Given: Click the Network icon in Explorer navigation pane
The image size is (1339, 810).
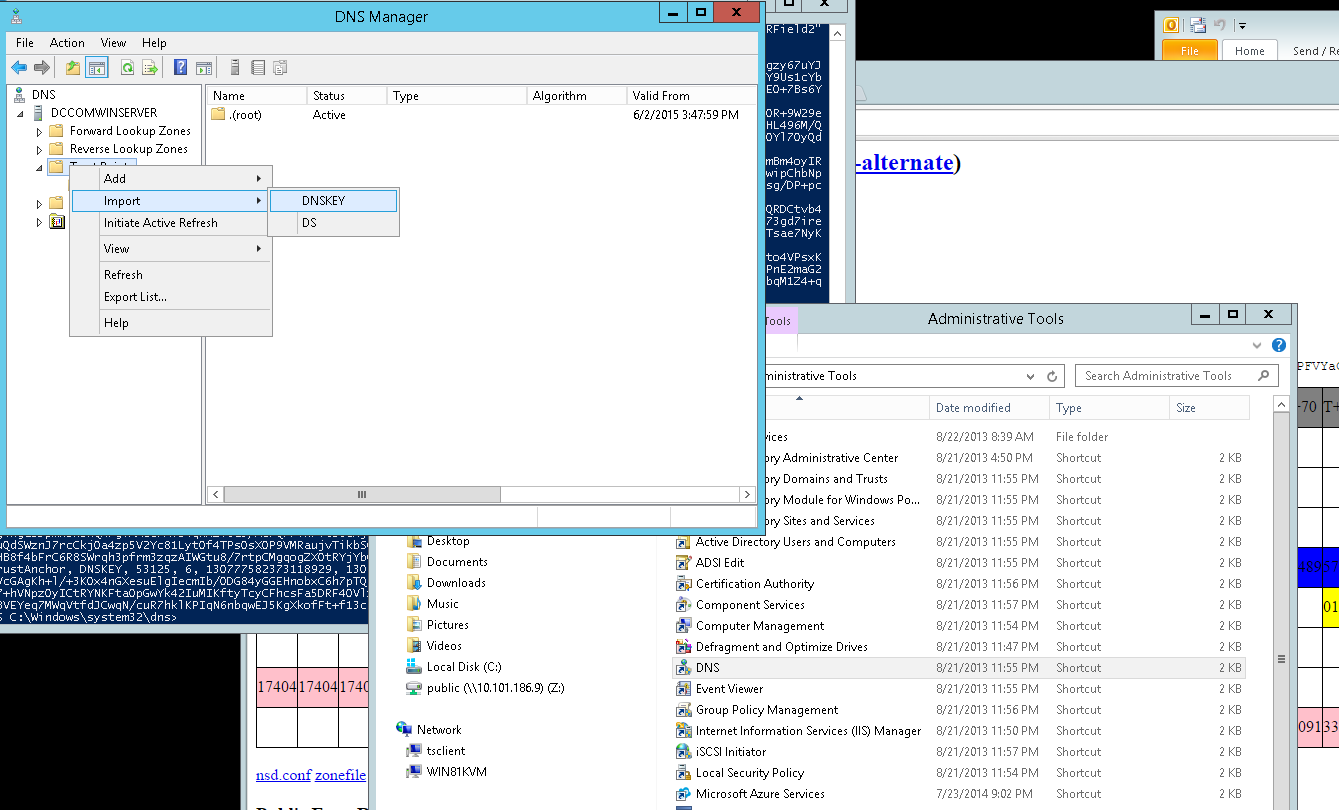Looking at the screenshot, I should click(x=404, y=730).
